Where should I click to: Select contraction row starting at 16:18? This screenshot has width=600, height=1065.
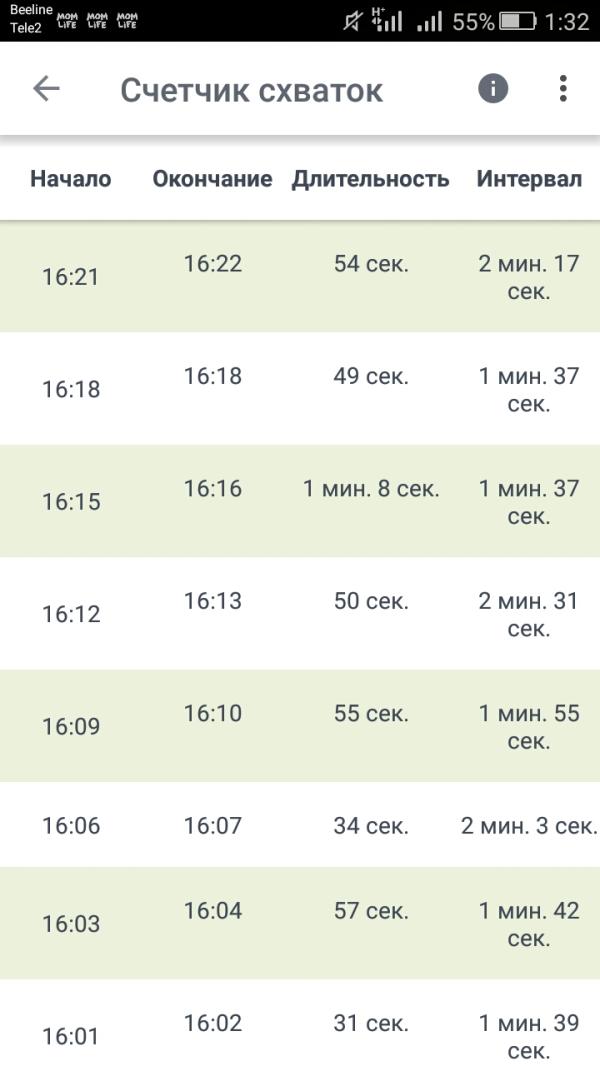pyautogui.click(x=300, y=389)
